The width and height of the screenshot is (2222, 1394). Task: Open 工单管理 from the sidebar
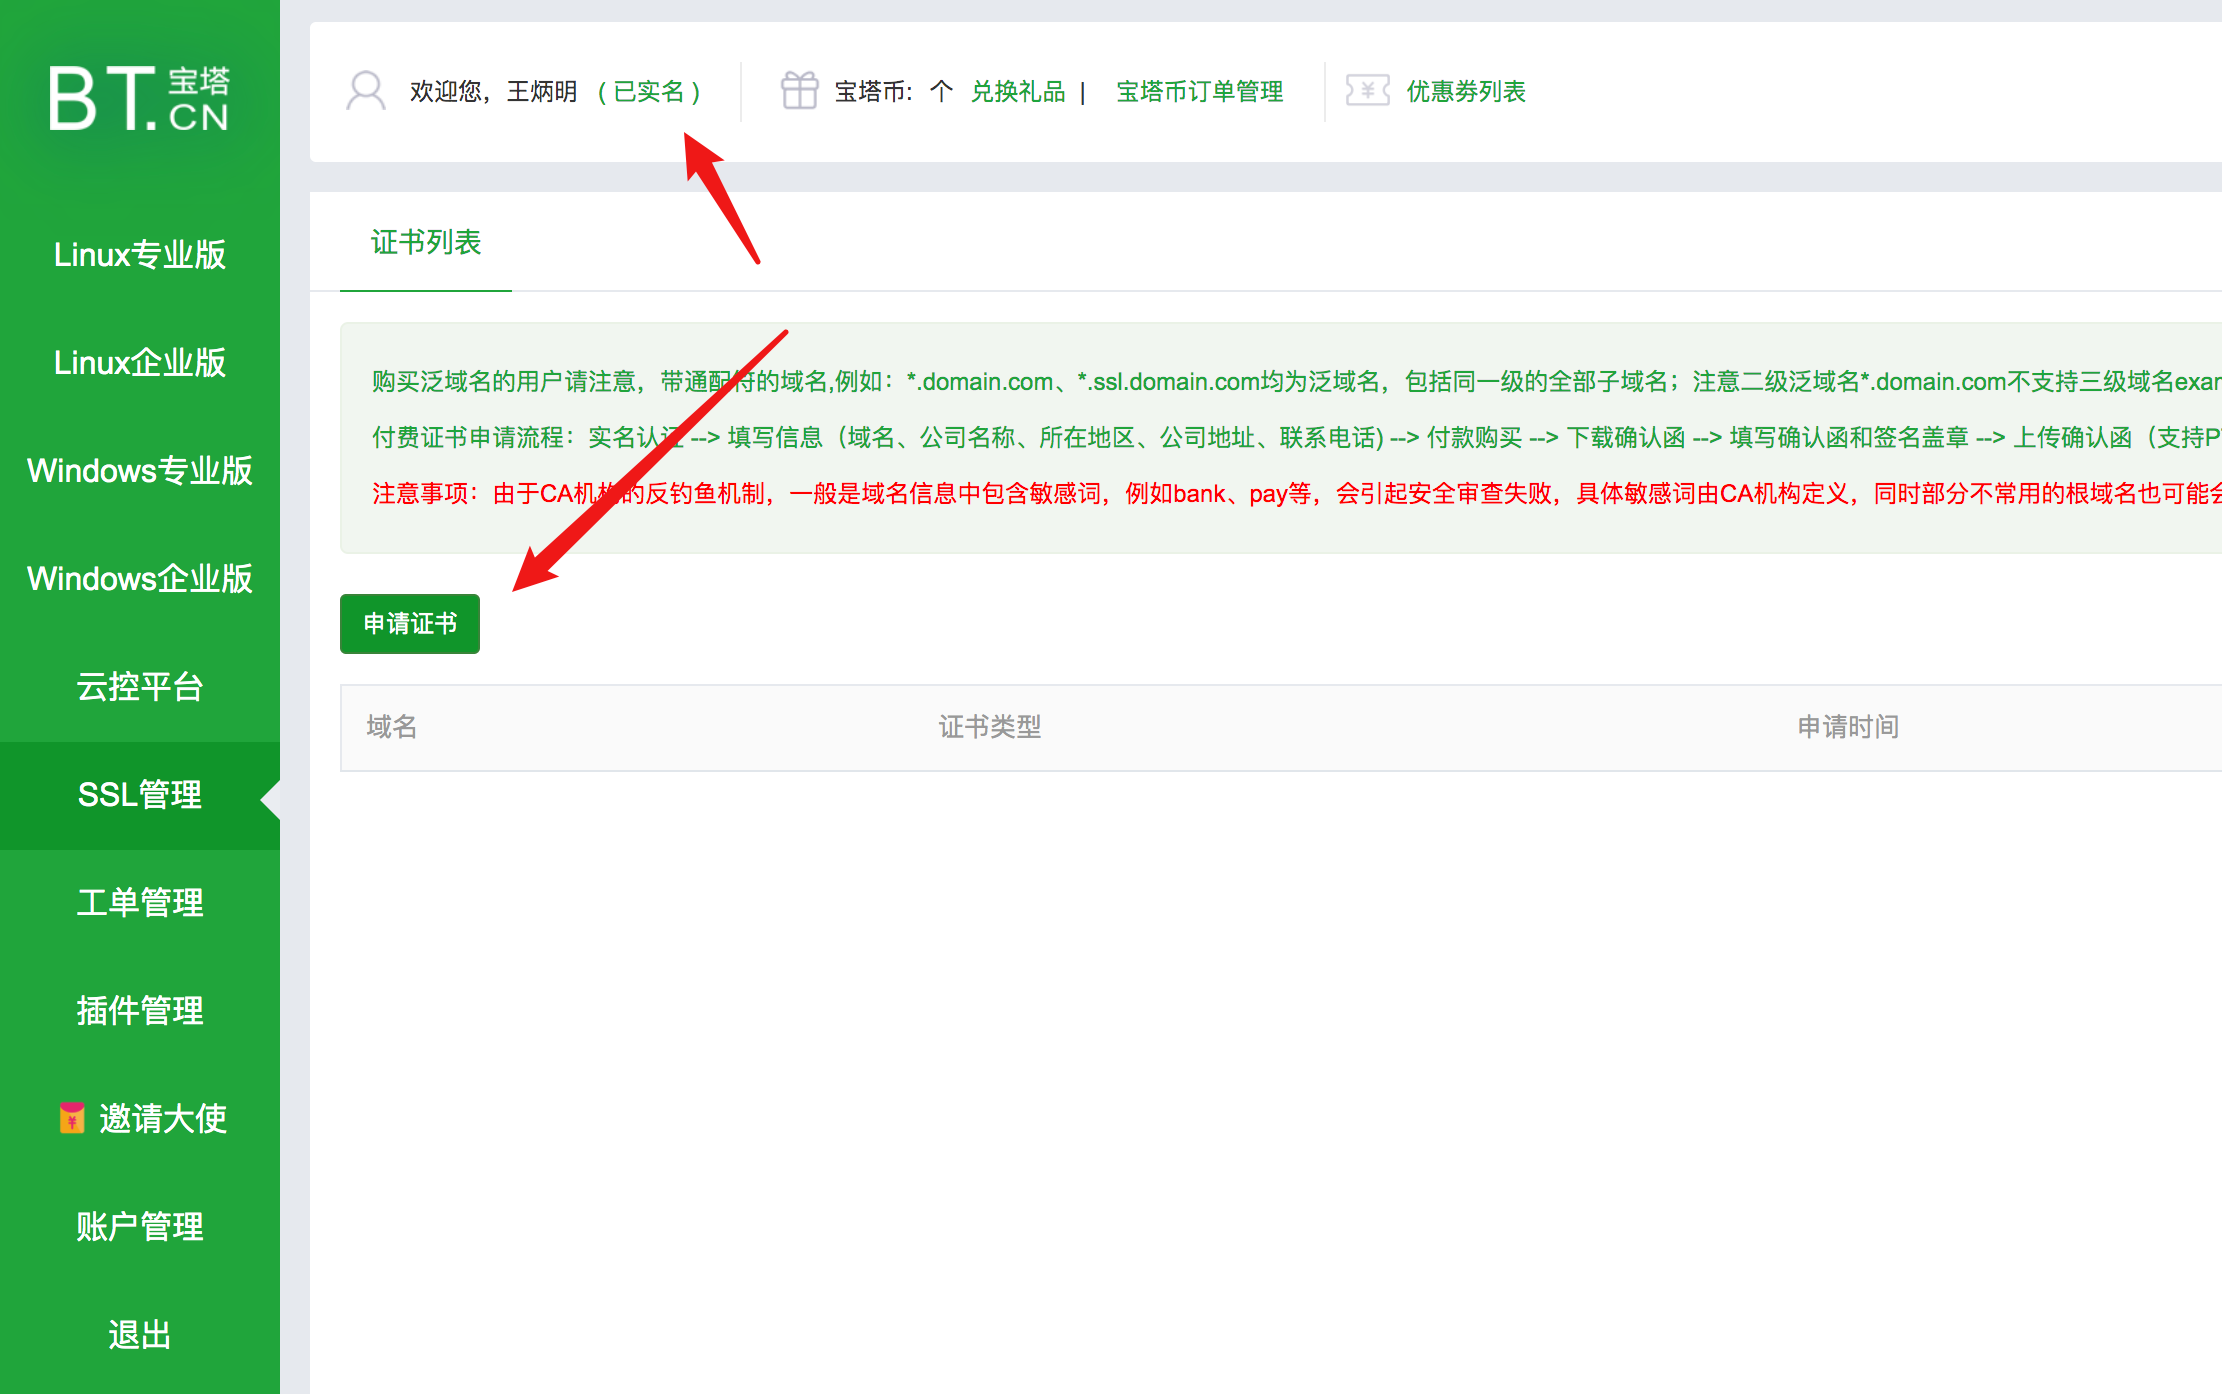[139, 902]
